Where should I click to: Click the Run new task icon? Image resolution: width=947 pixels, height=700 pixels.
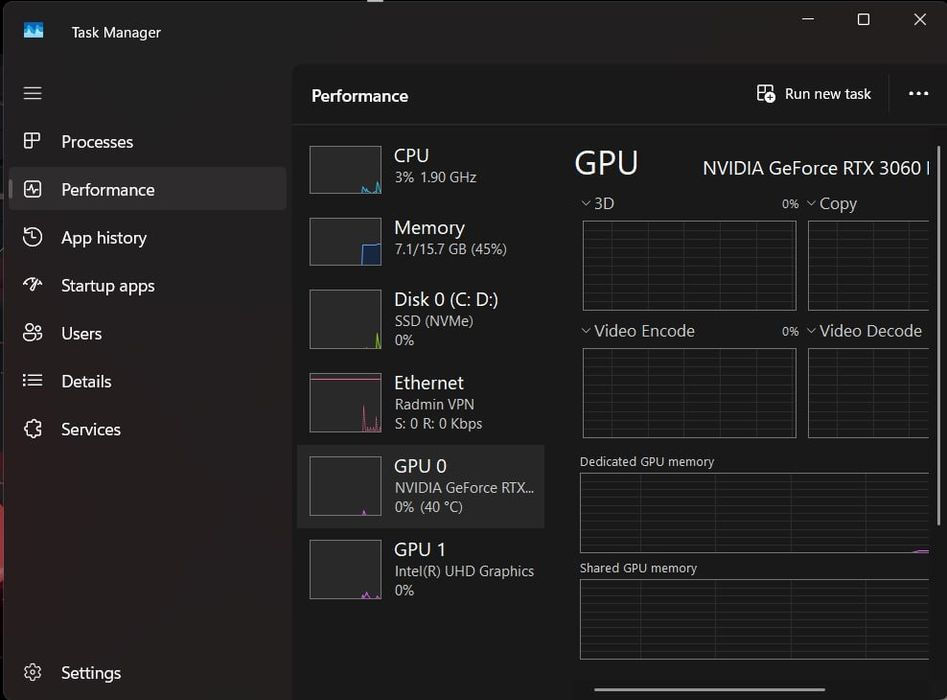tap(766, 94)
